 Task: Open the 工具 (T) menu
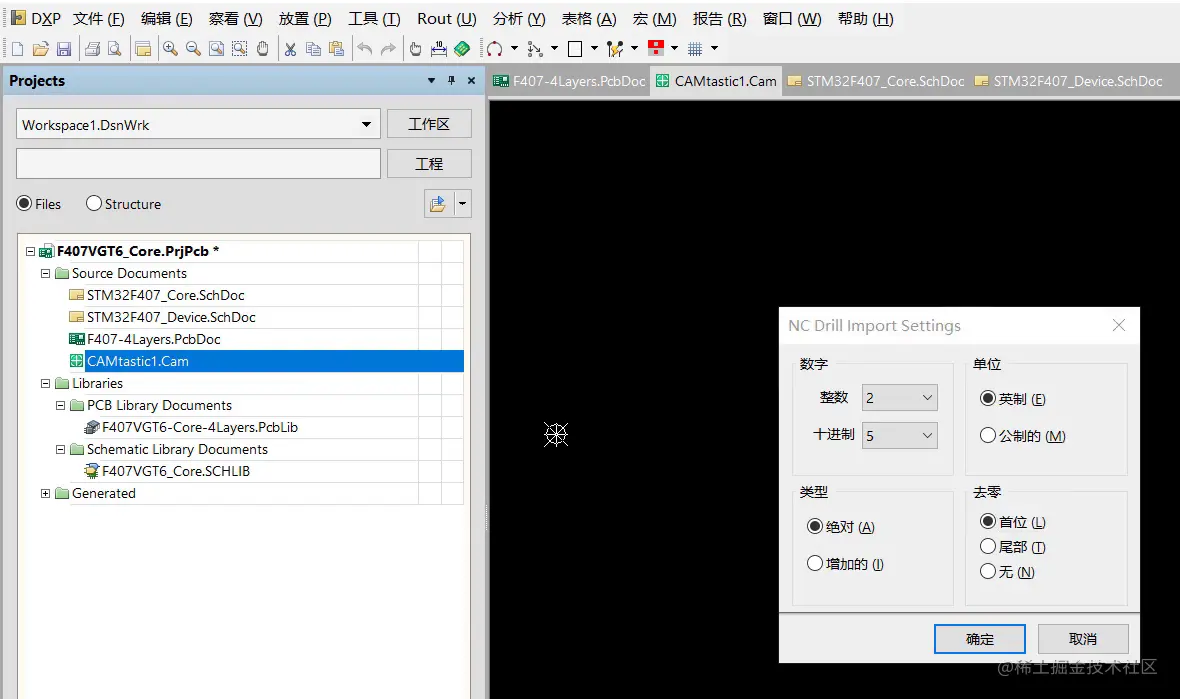pyautogui.click(x=374, y=19)
